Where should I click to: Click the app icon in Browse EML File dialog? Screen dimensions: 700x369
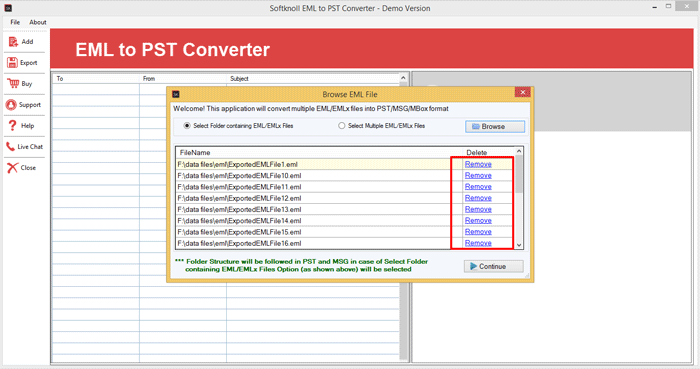(x=176, y=94)
